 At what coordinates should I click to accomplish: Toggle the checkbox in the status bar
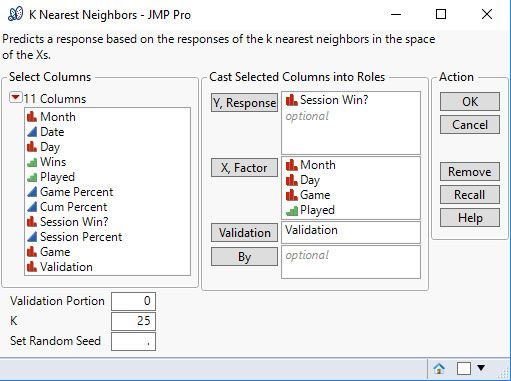click(x=464, y=369)
